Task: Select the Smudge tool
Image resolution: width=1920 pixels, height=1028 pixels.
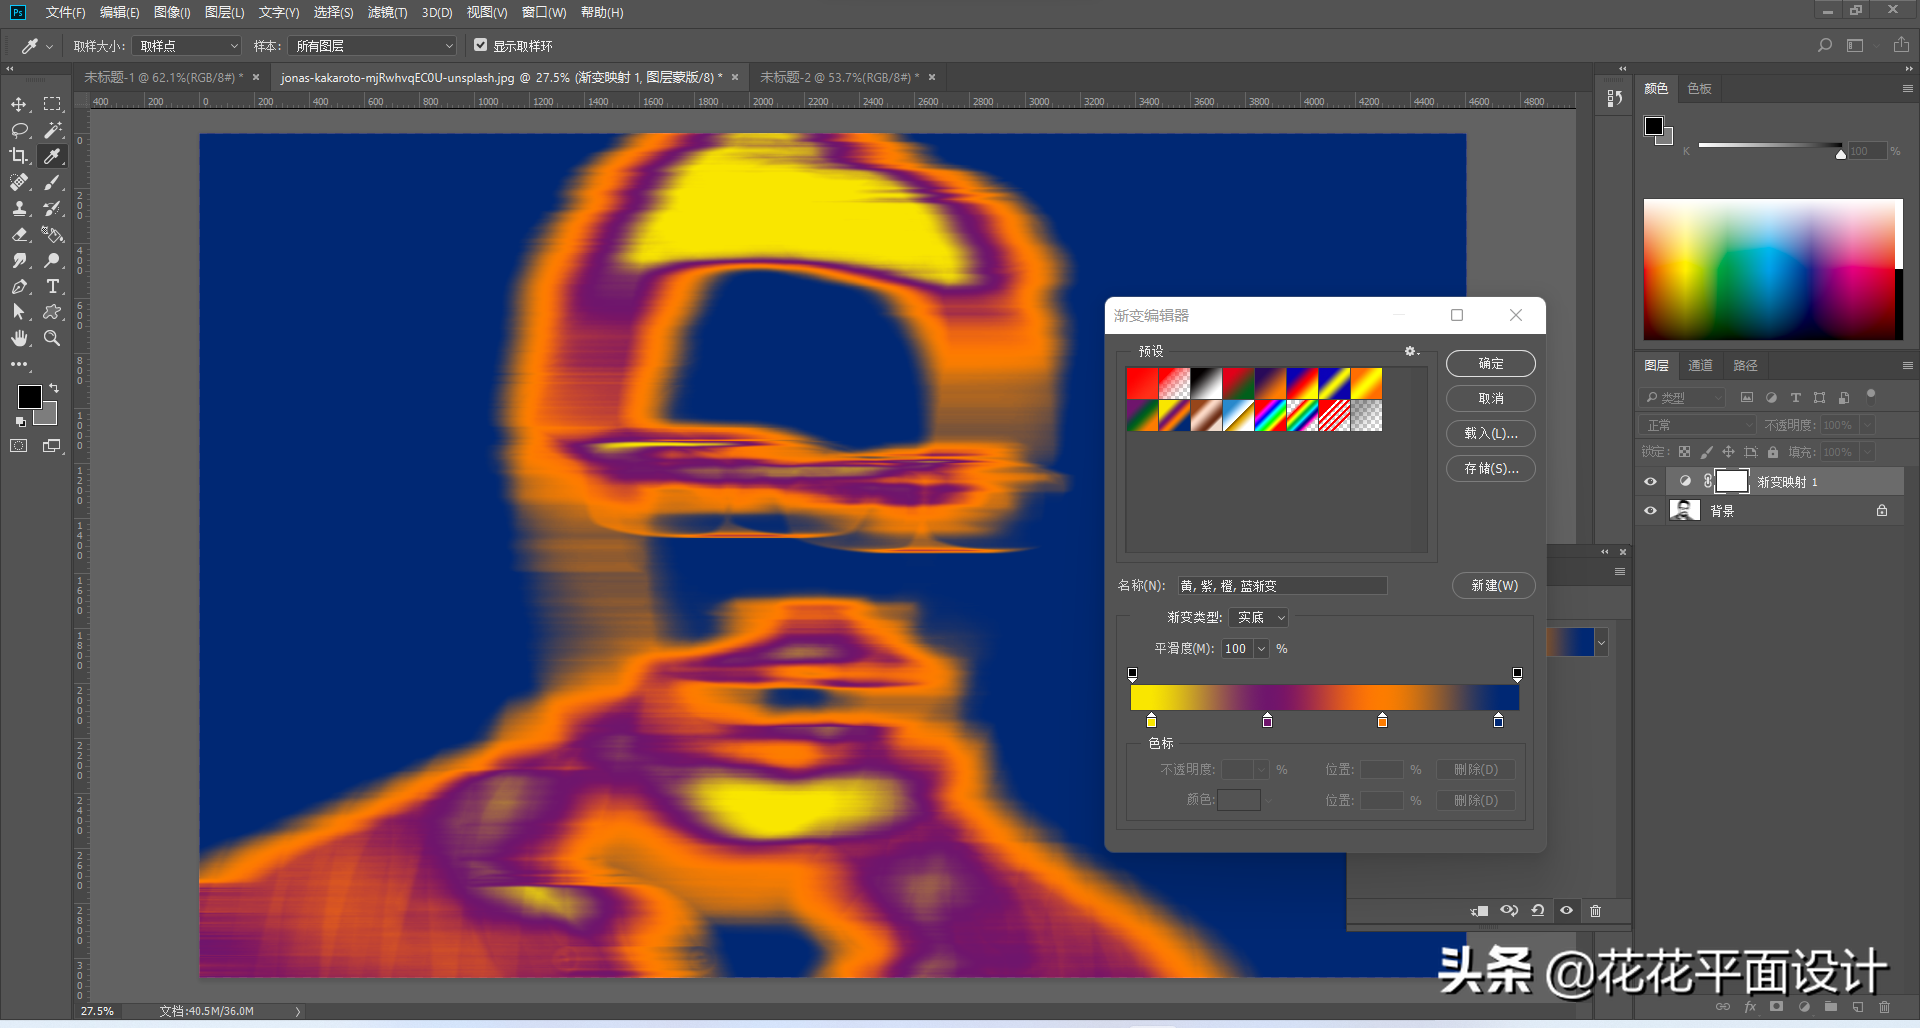Action: [19, 260]
